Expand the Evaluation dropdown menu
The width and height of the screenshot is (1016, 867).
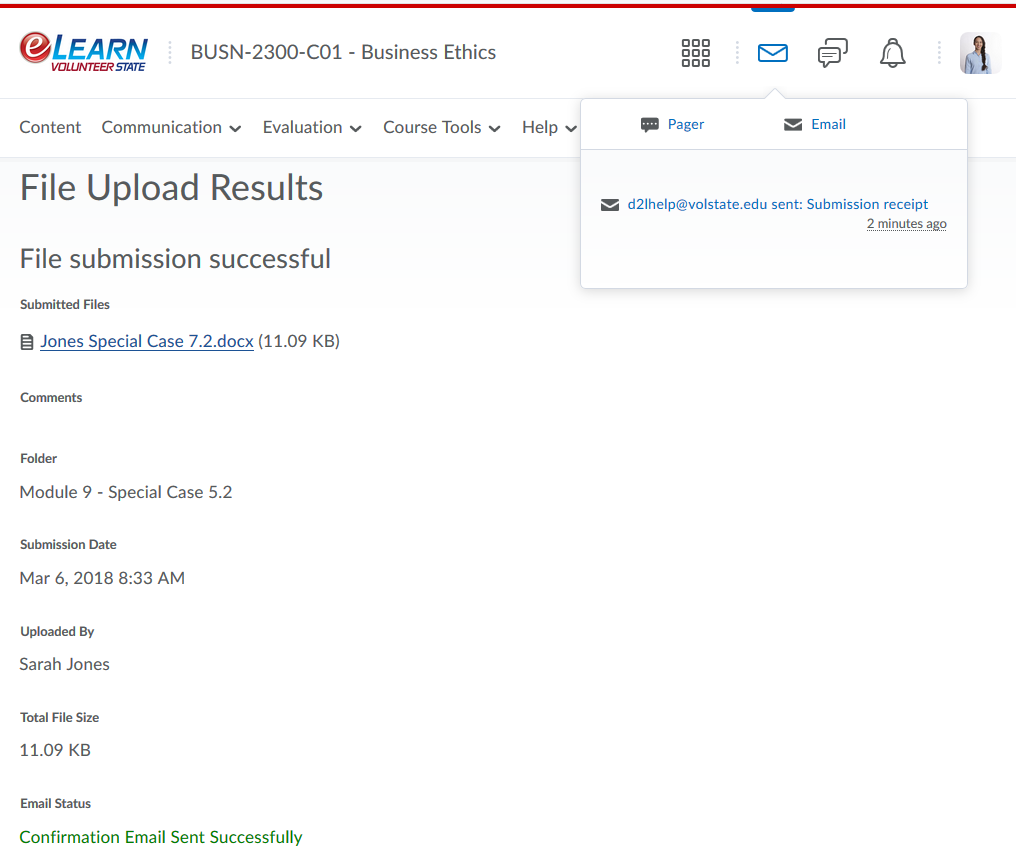pos(312,127)
